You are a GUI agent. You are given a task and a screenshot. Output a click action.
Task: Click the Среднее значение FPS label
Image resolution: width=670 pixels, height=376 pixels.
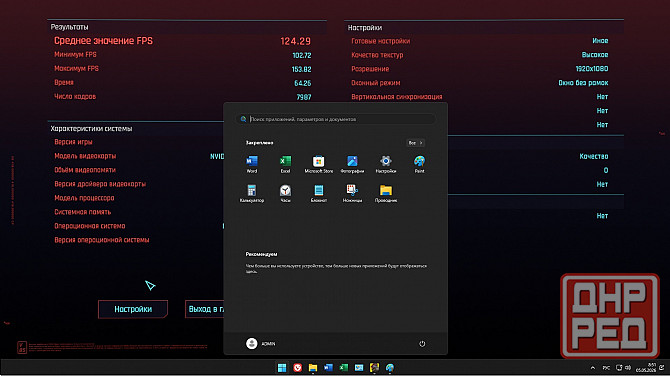(103, 41)
